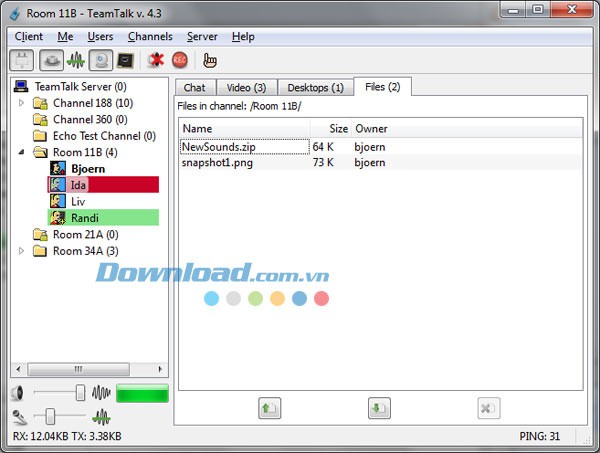
Task: Expand the Channel 188 tree node
Action: click(22, 103)
